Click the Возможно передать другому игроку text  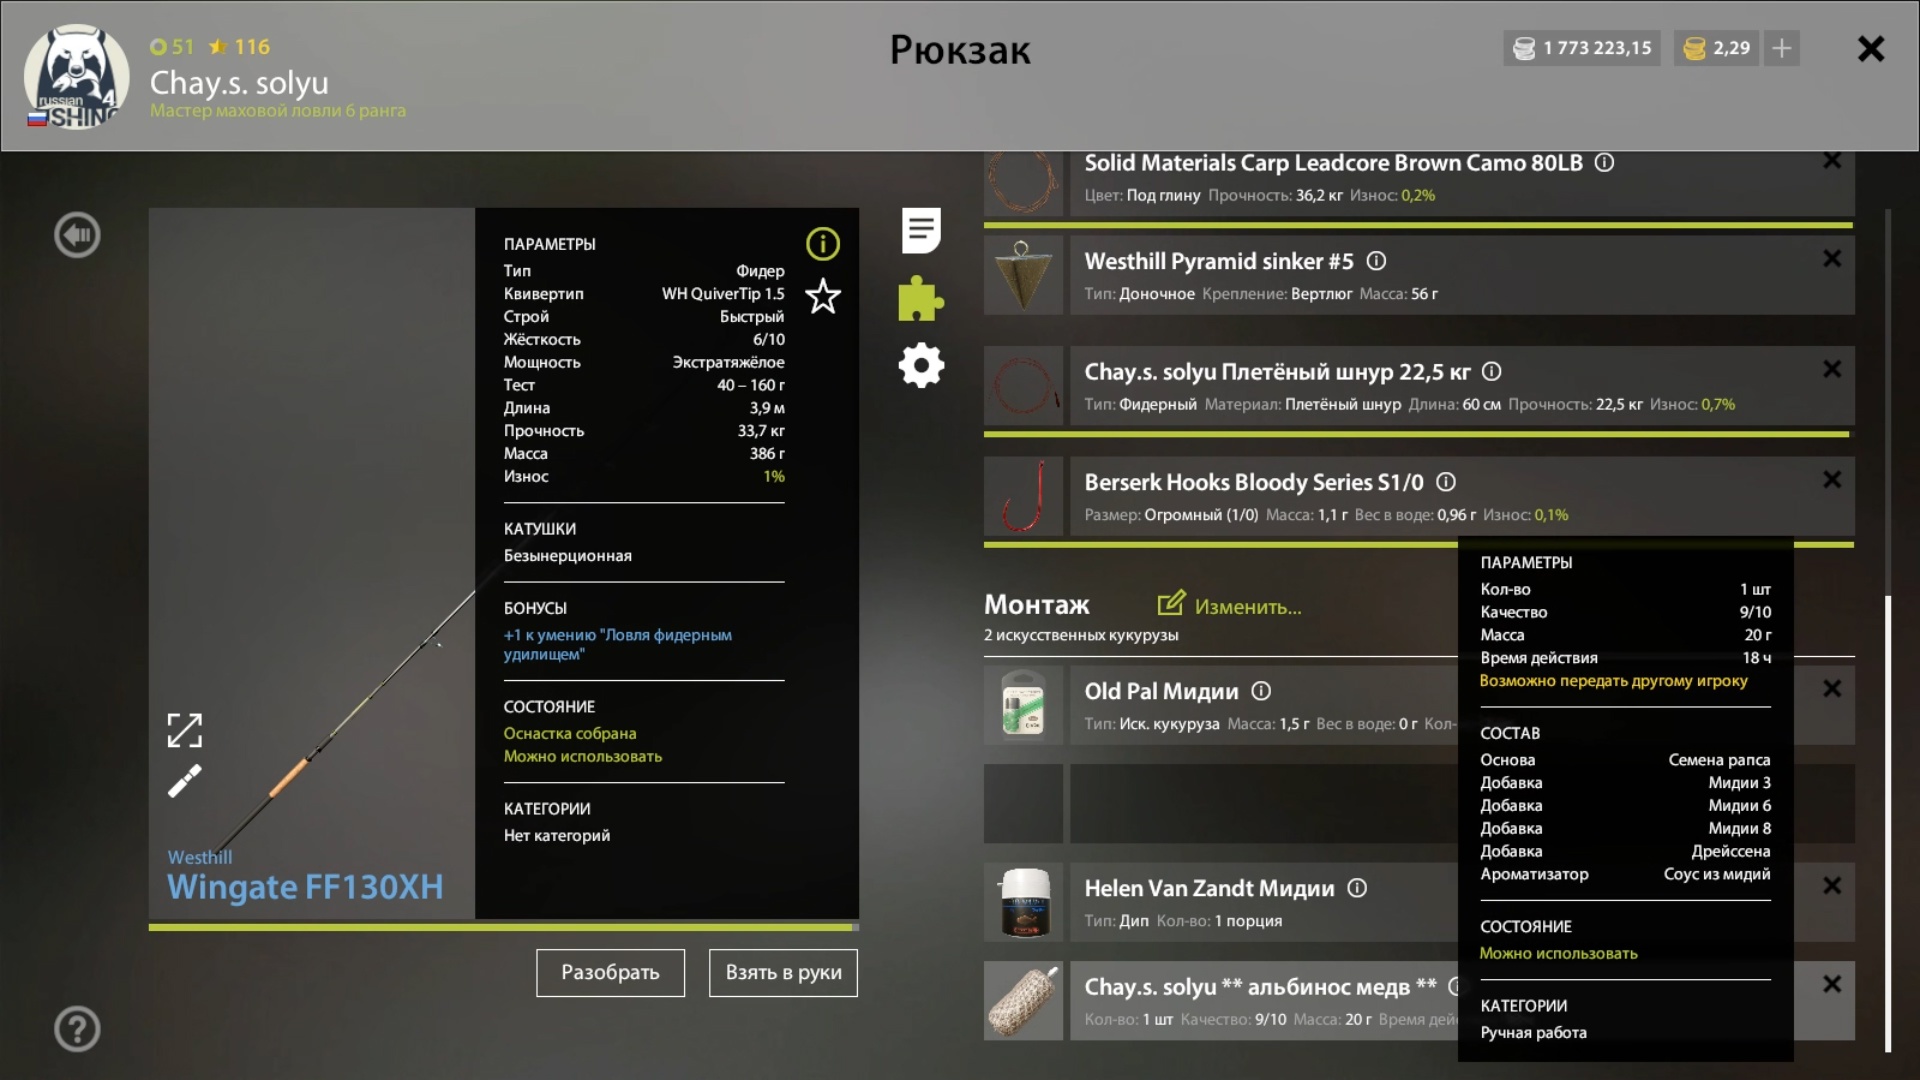click(1613, 680)
